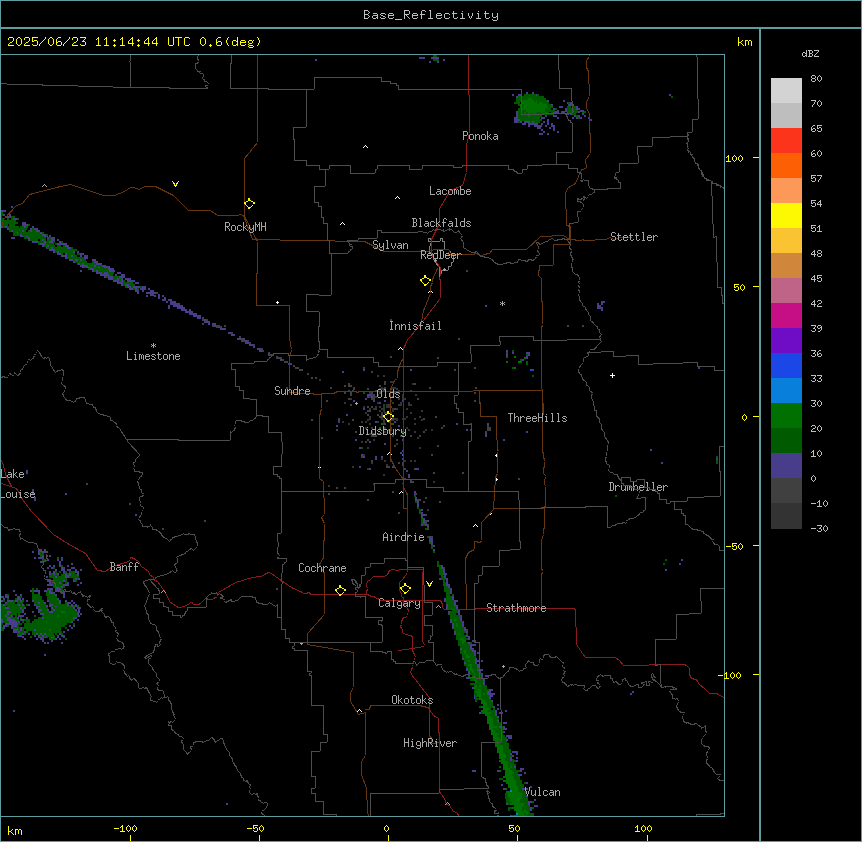The image size is (862, 842).
Task: Click the dBZ legend heading
Action: click(810, 53)
